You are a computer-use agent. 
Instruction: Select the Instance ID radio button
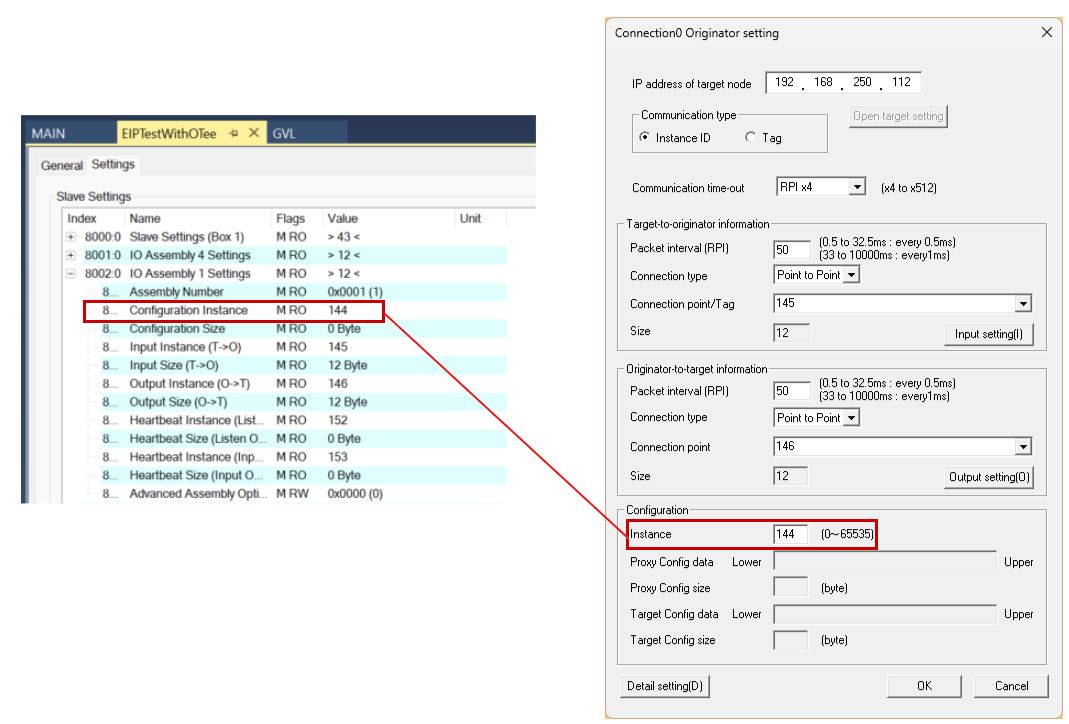644,138
